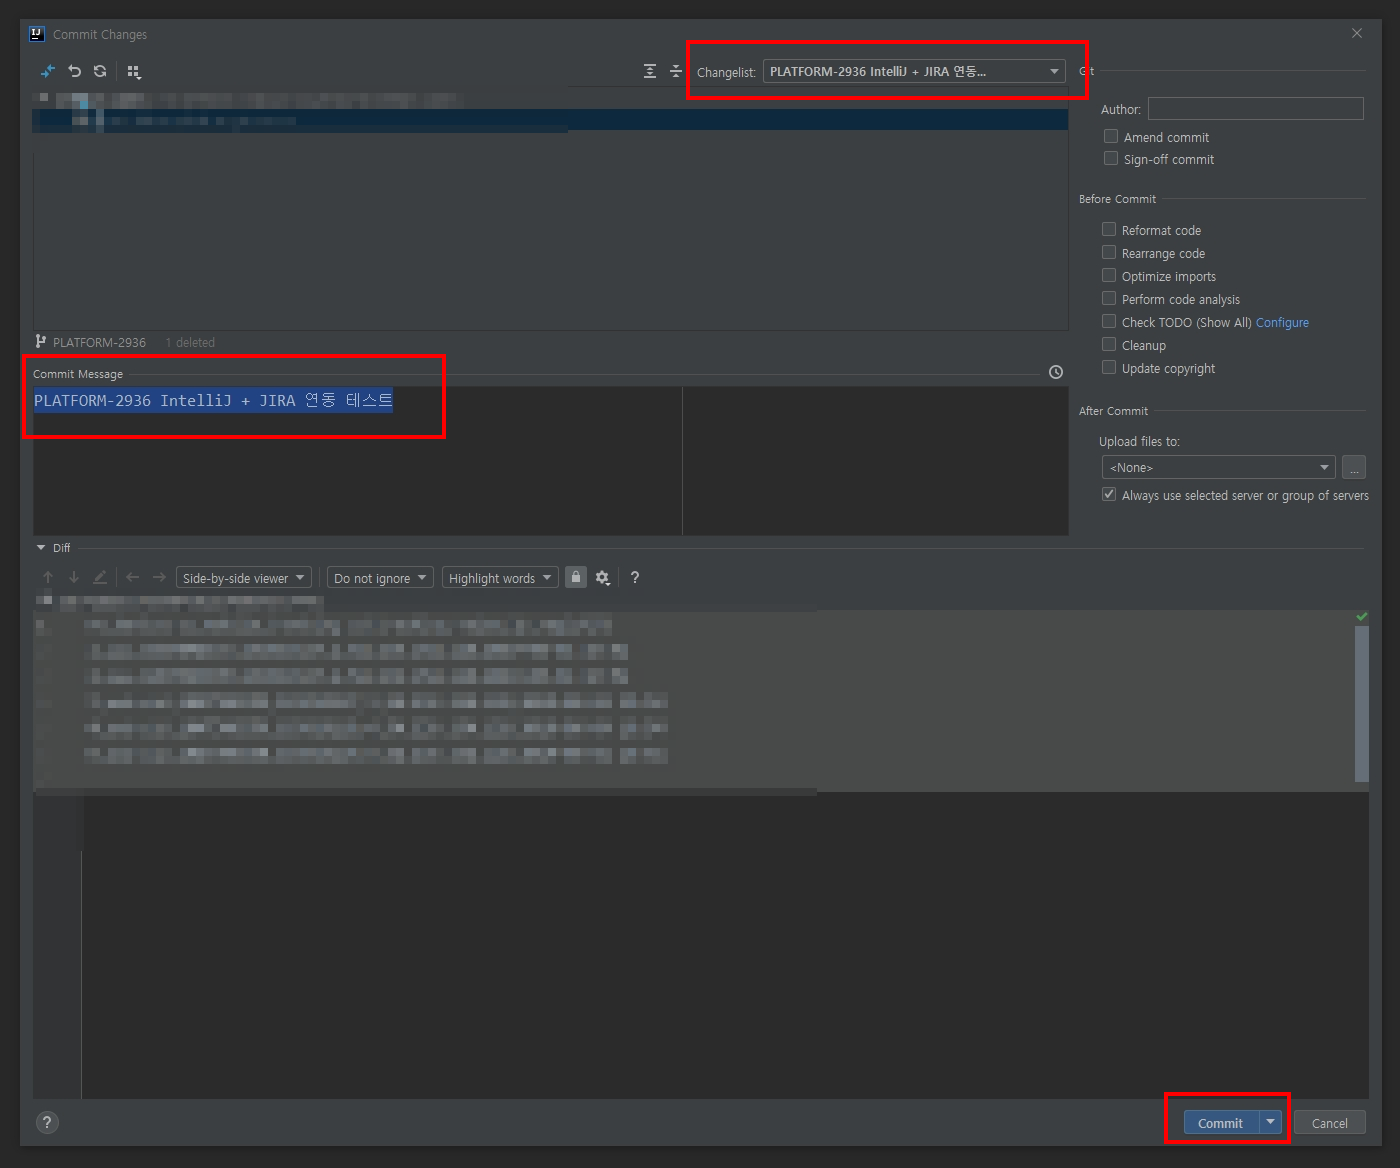1400x1168 pixels.
Task: Click the ellipsis button next to Upload files
Action: pos(1354,467)
